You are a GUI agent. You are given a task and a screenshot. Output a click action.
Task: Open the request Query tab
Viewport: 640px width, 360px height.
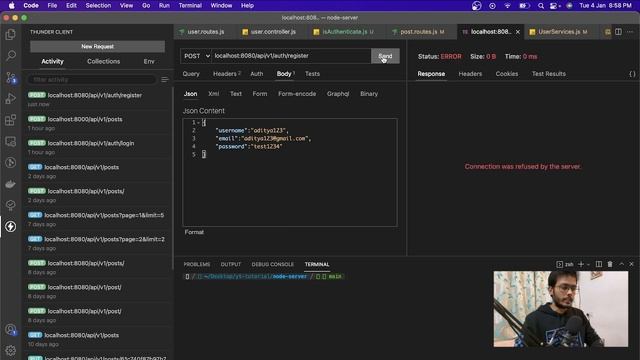tap(191, 74)
